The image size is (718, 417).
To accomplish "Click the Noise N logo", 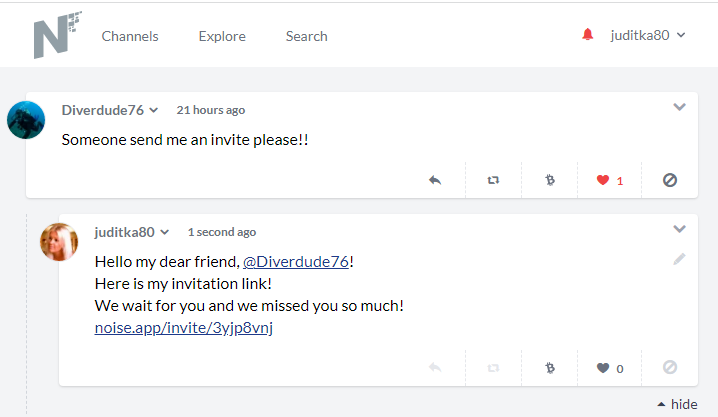I will tap(57, 35).
